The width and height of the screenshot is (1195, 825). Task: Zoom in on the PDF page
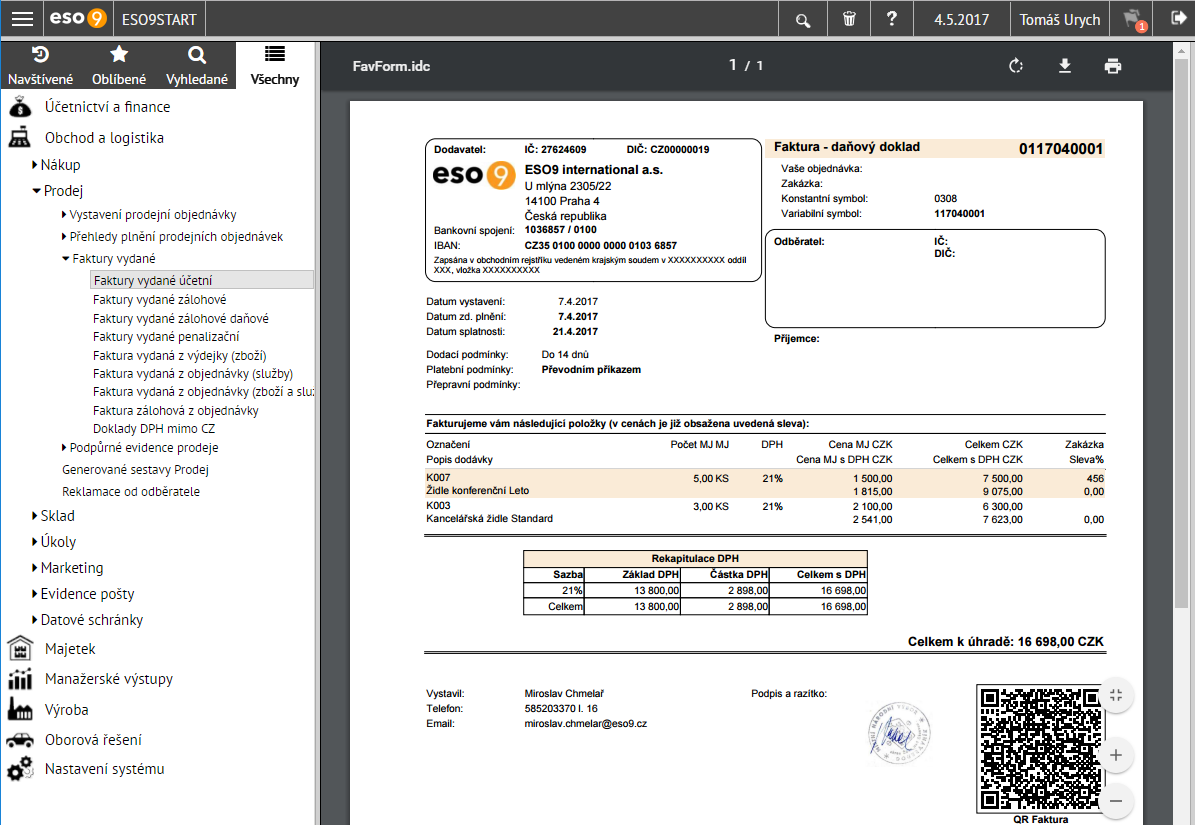[1116, 755]
